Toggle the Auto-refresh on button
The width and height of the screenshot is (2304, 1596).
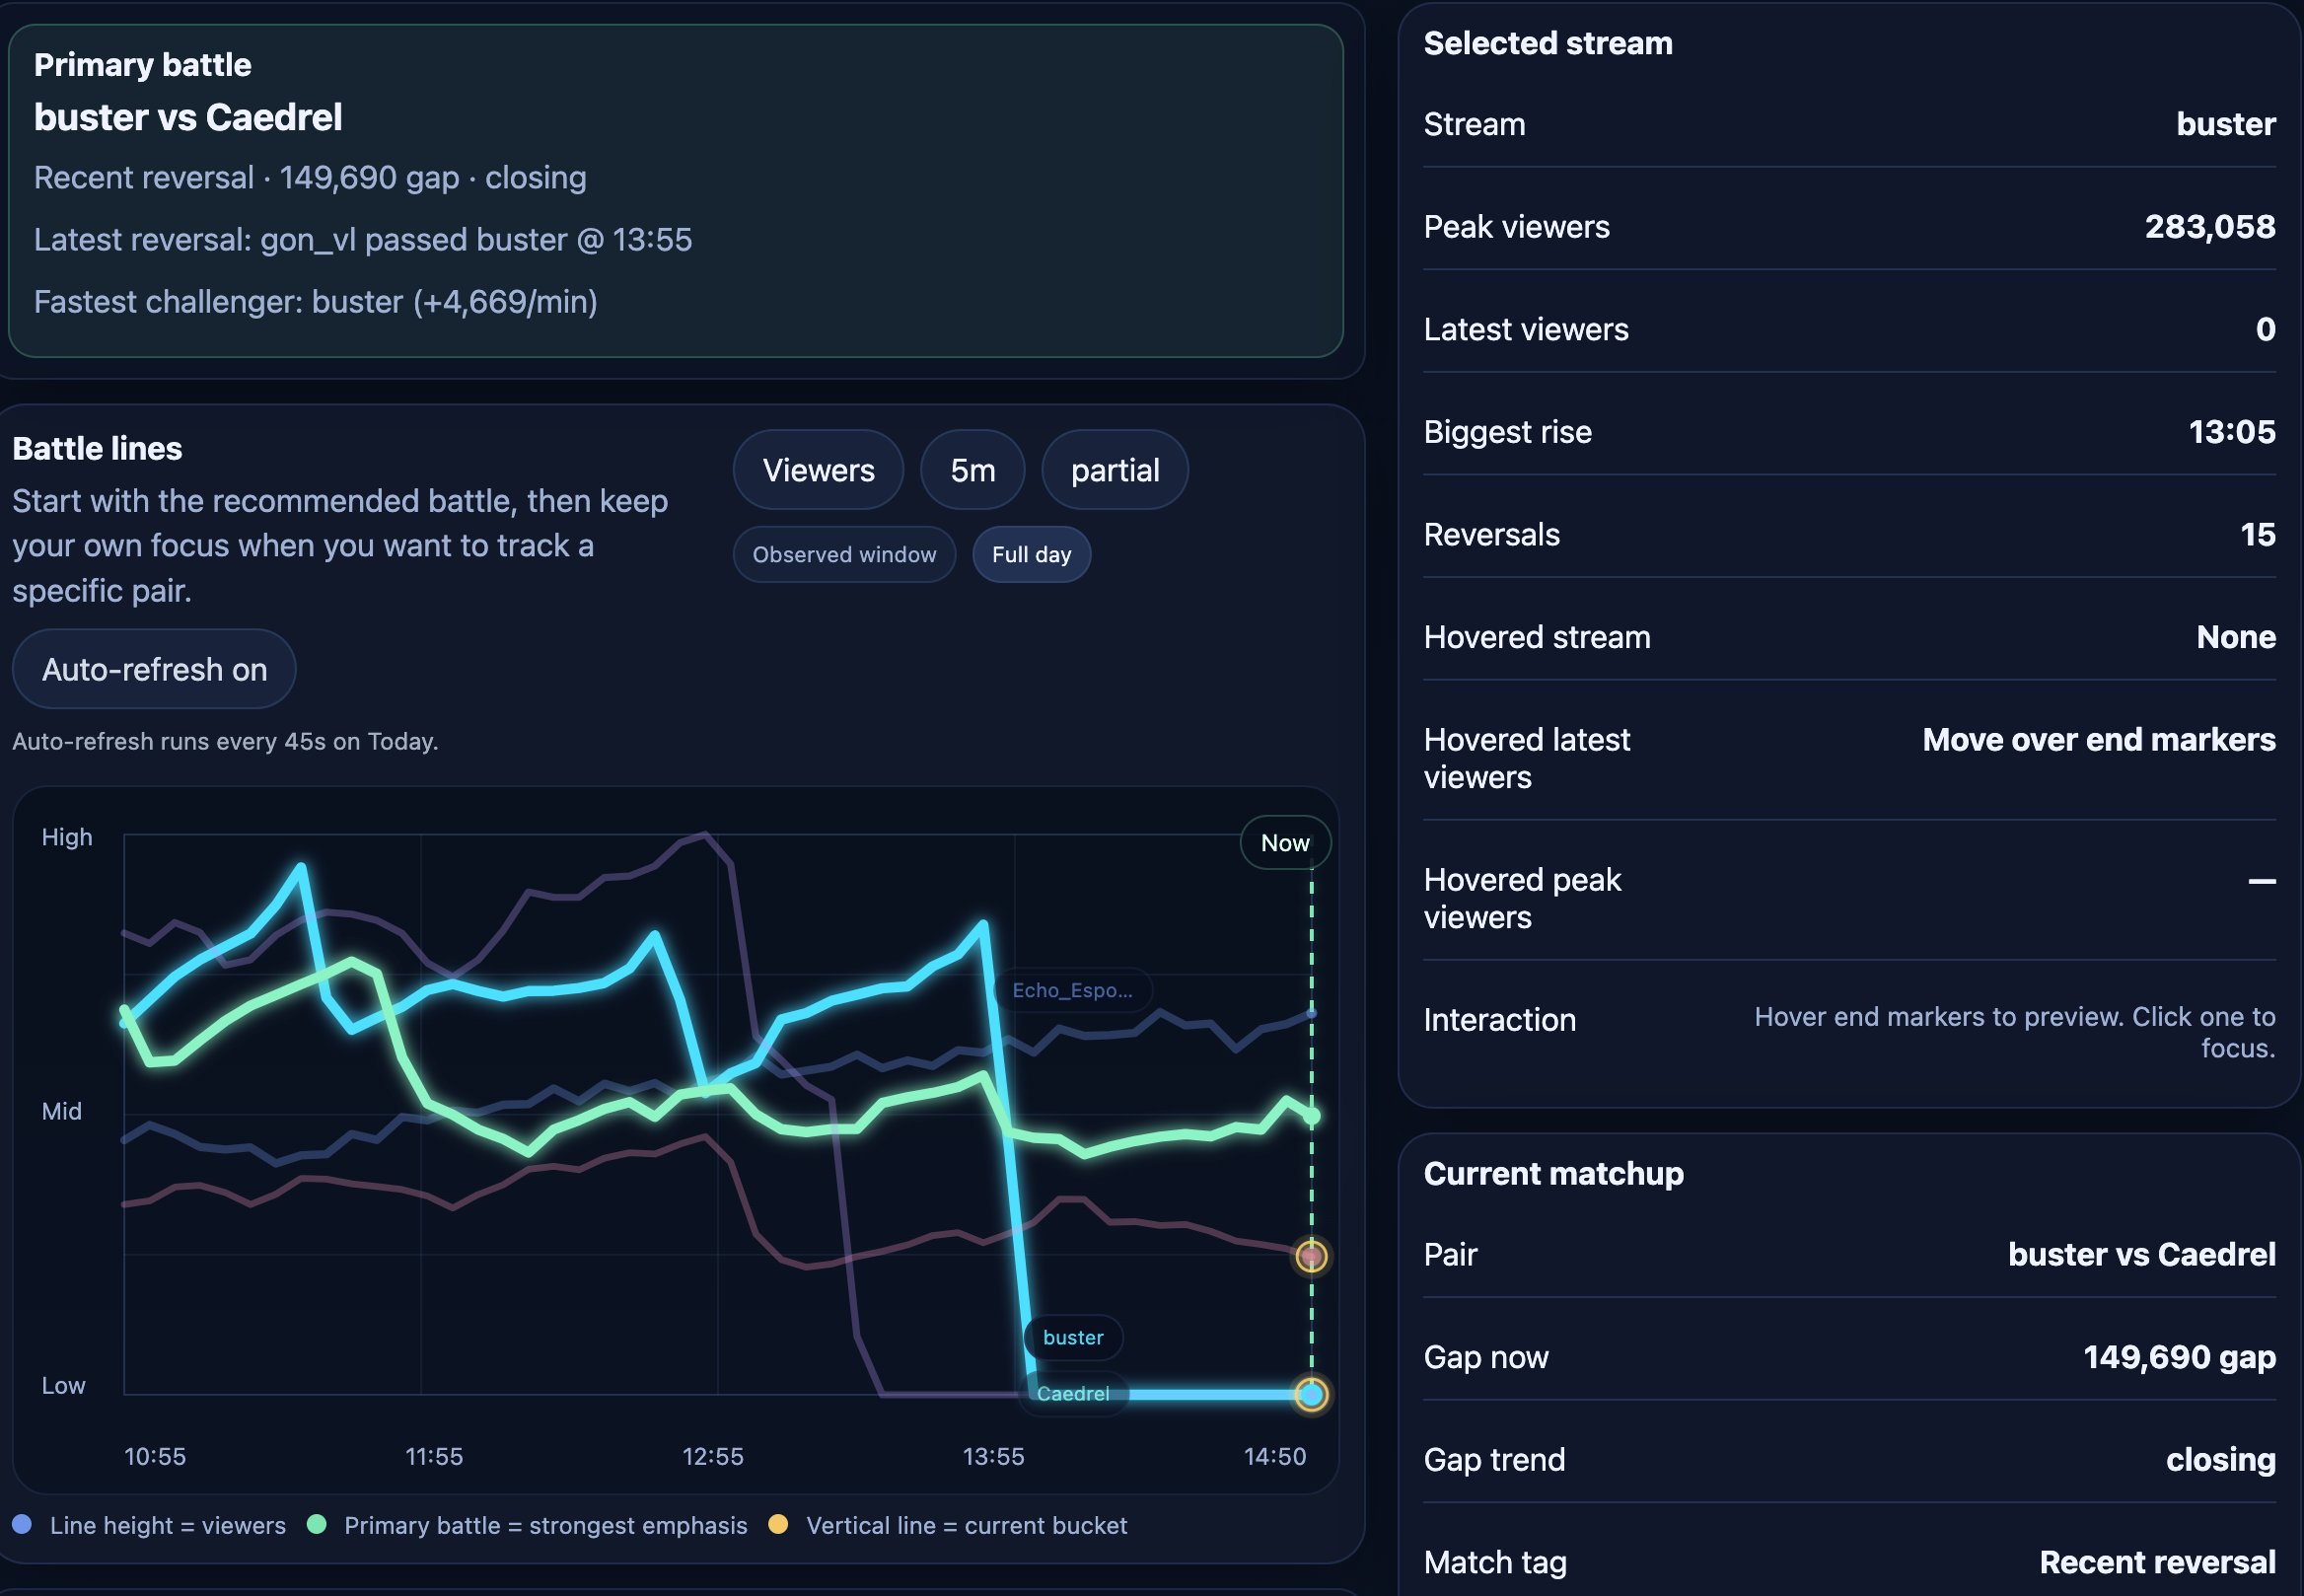point(154,669)
